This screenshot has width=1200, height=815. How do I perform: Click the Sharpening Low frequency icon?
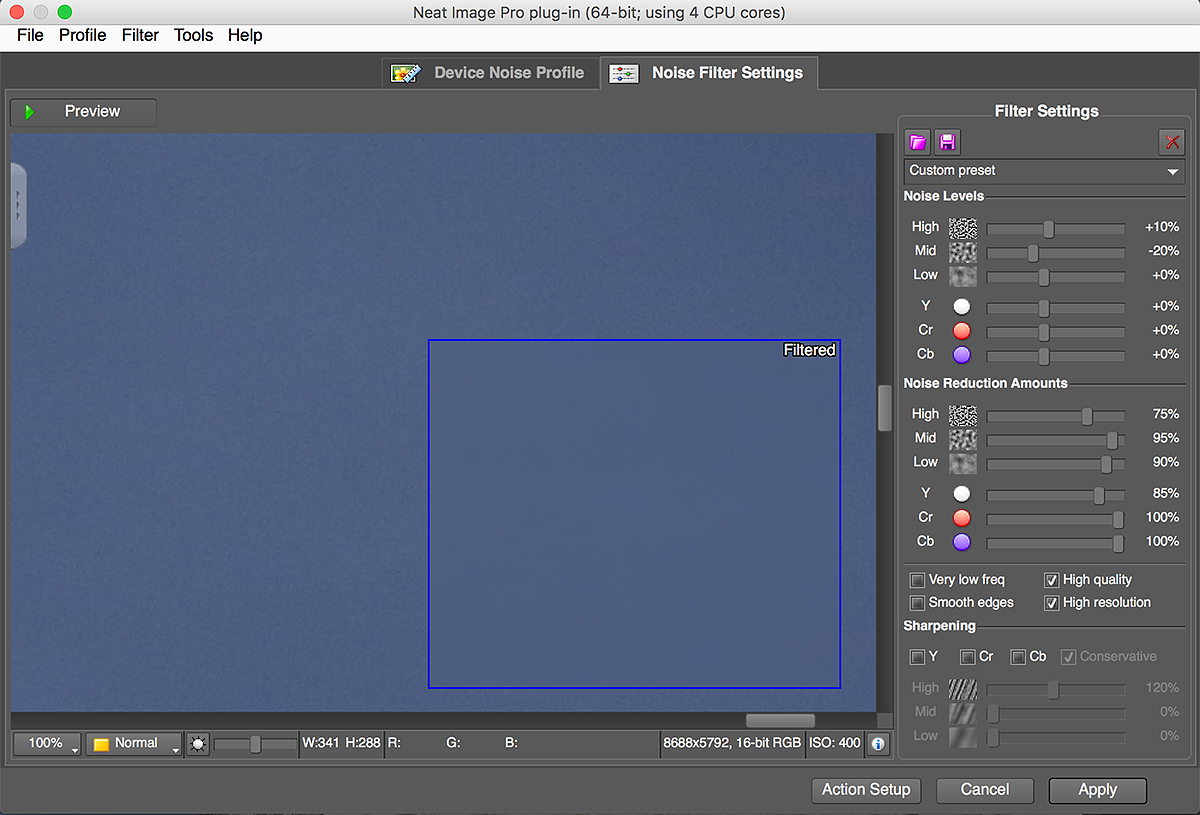pyautogui.click(x=963, y=736)
